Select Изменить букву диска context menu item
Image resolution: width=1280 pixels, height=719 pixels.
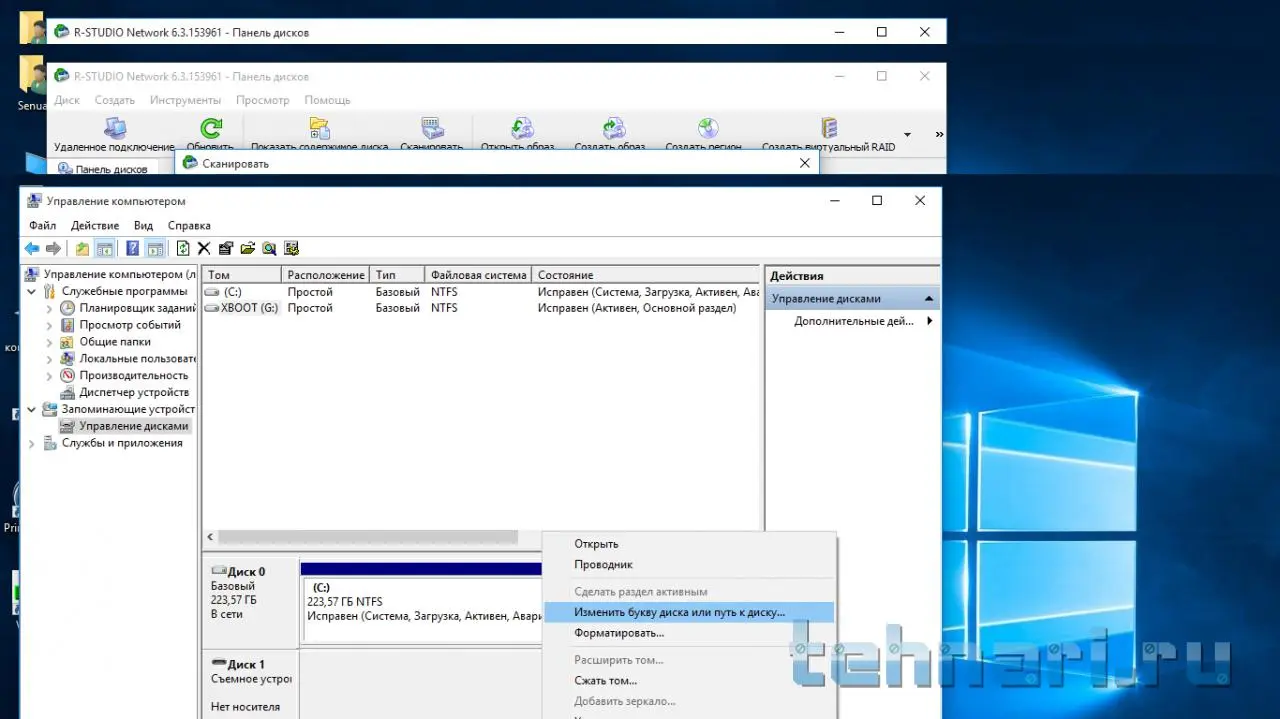pos(680,612)
